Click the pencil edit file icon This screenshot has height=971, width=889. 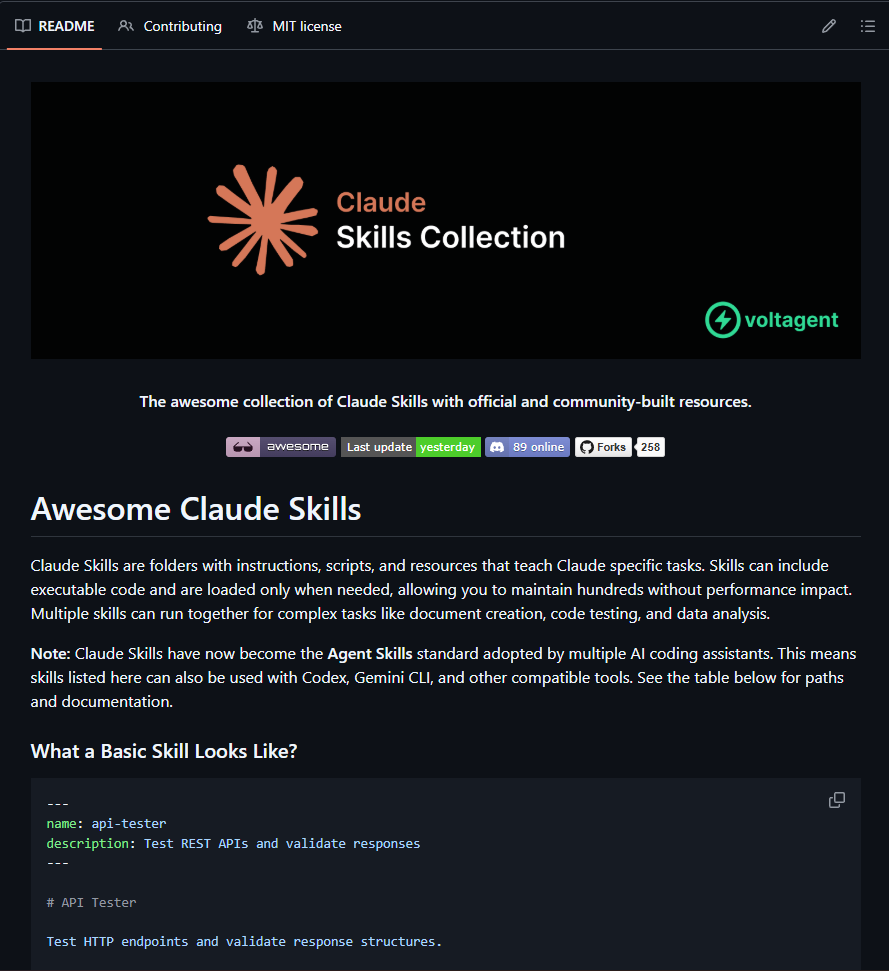pos(829,26)
